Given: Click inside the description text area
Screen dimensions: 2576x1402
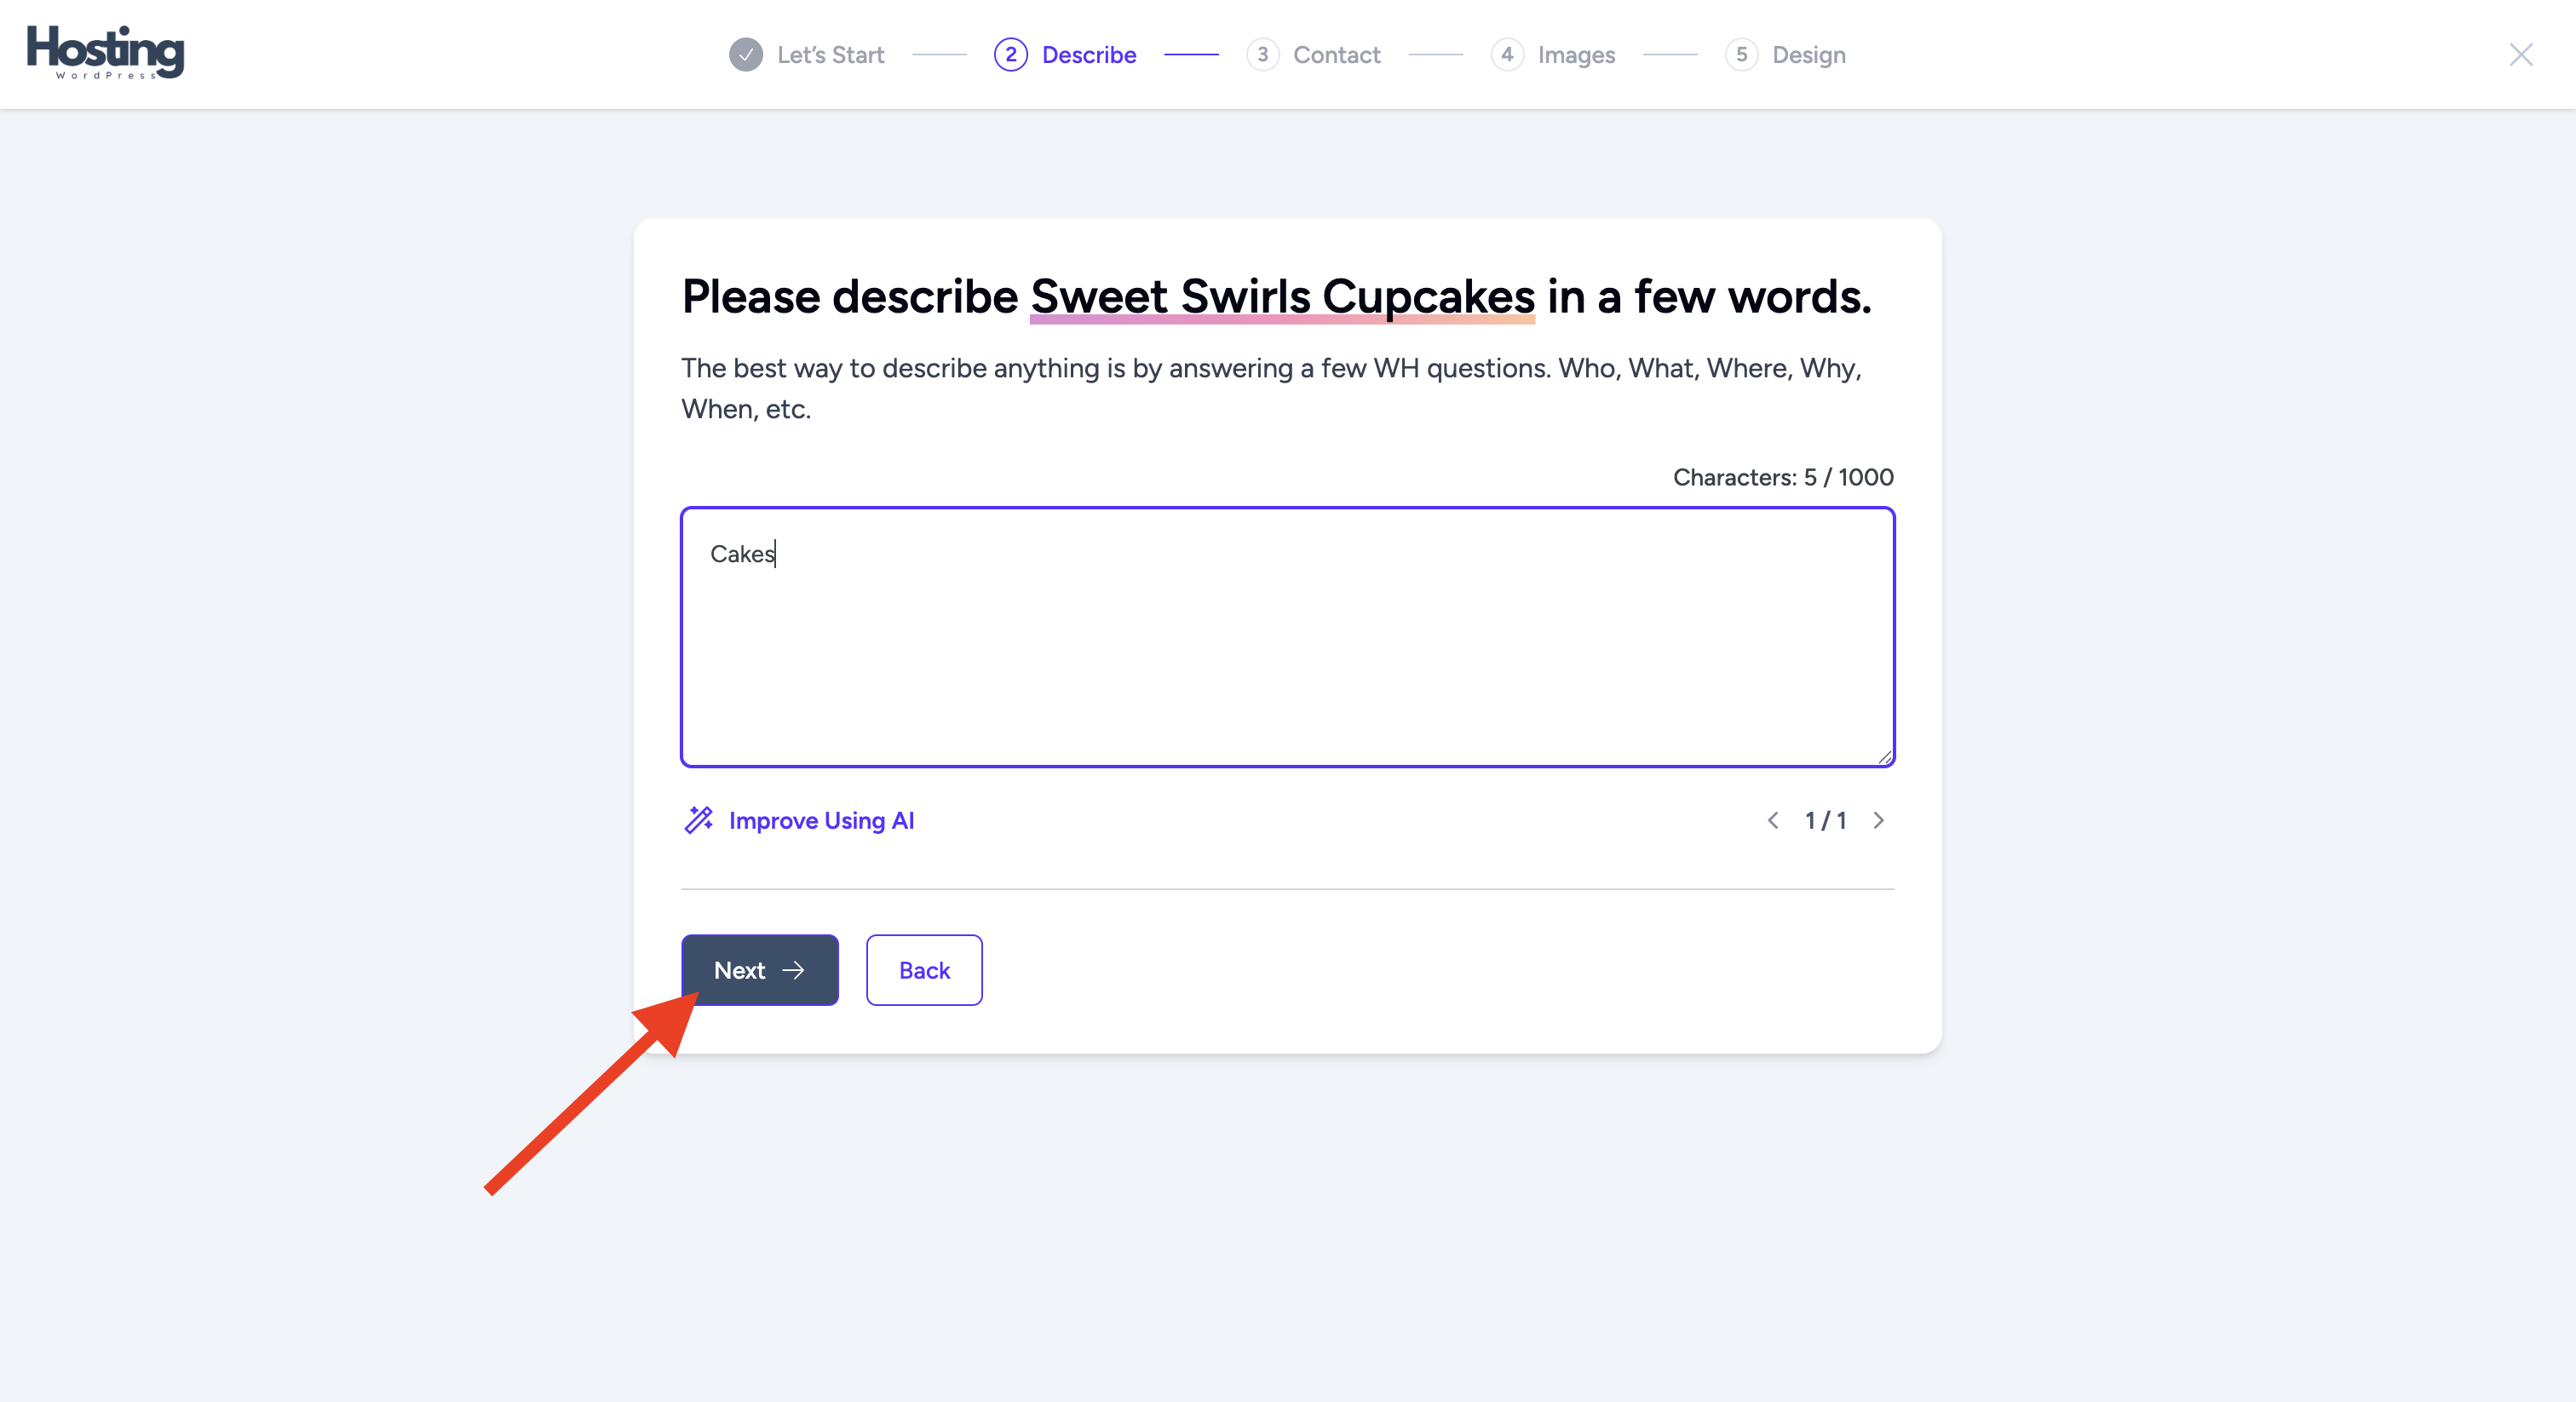Looking at the screenshot, I should tap(1287, 650).
